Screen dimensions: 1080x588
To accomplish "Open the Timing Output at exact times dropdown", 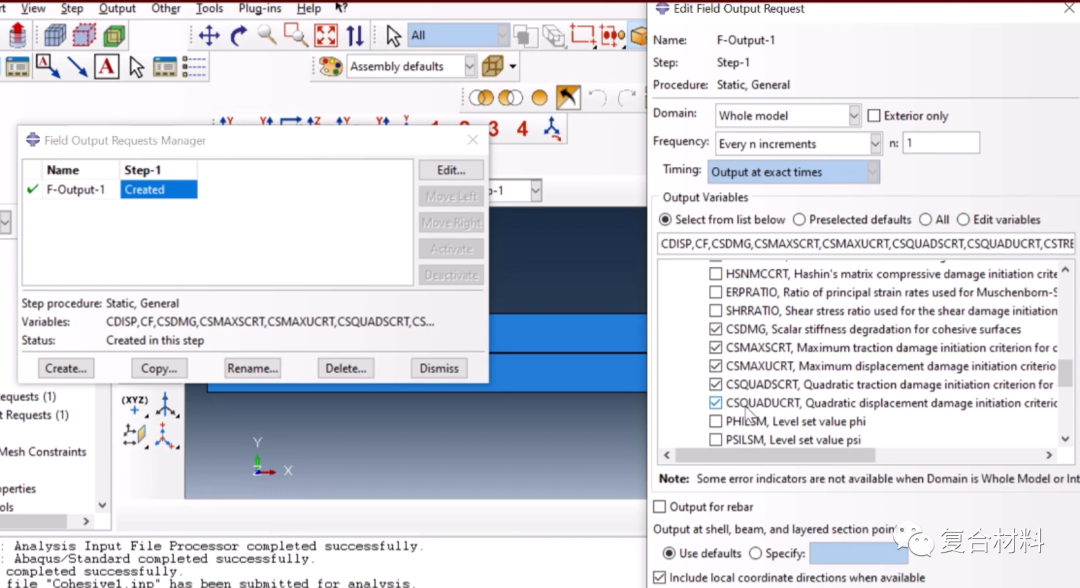I will [793, 171].
